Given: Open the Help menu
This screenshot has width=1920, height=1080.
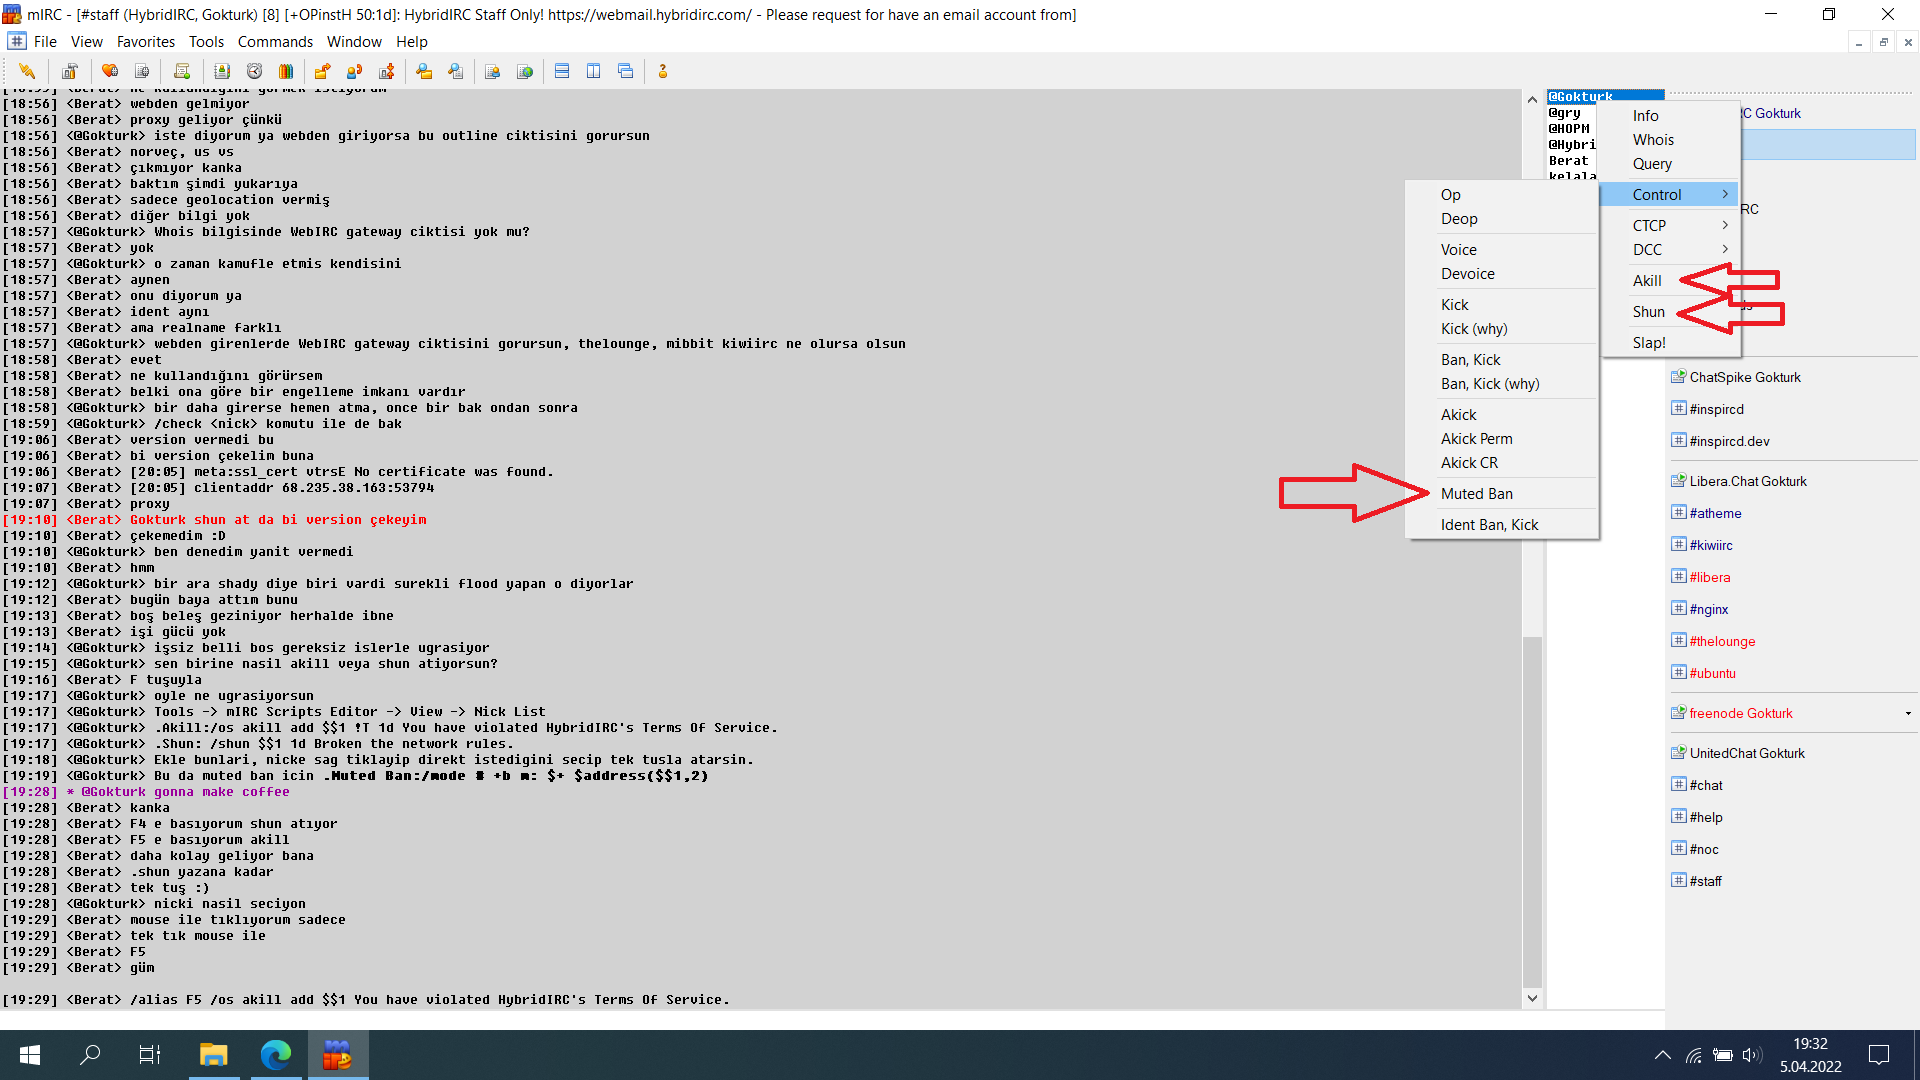Looking at the screenshot, I should (x=412, y=42).
